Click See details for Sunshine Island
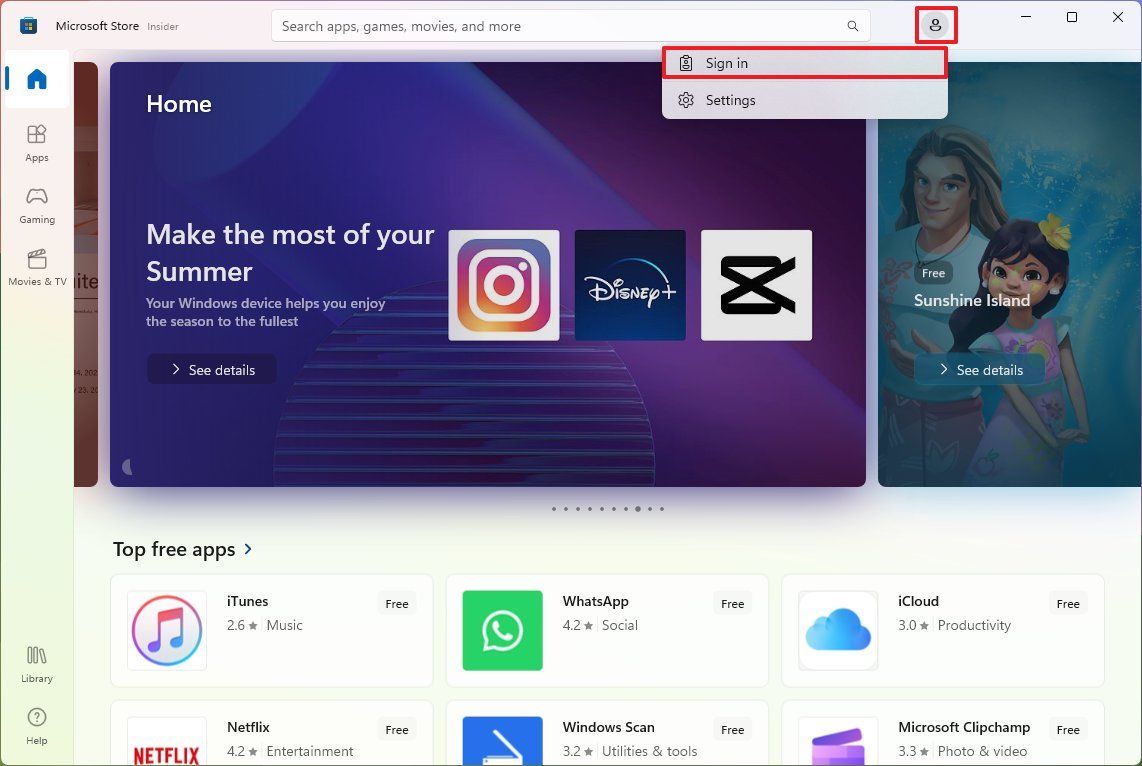Viewport: 1142px width, 766px height. (980, 369)
